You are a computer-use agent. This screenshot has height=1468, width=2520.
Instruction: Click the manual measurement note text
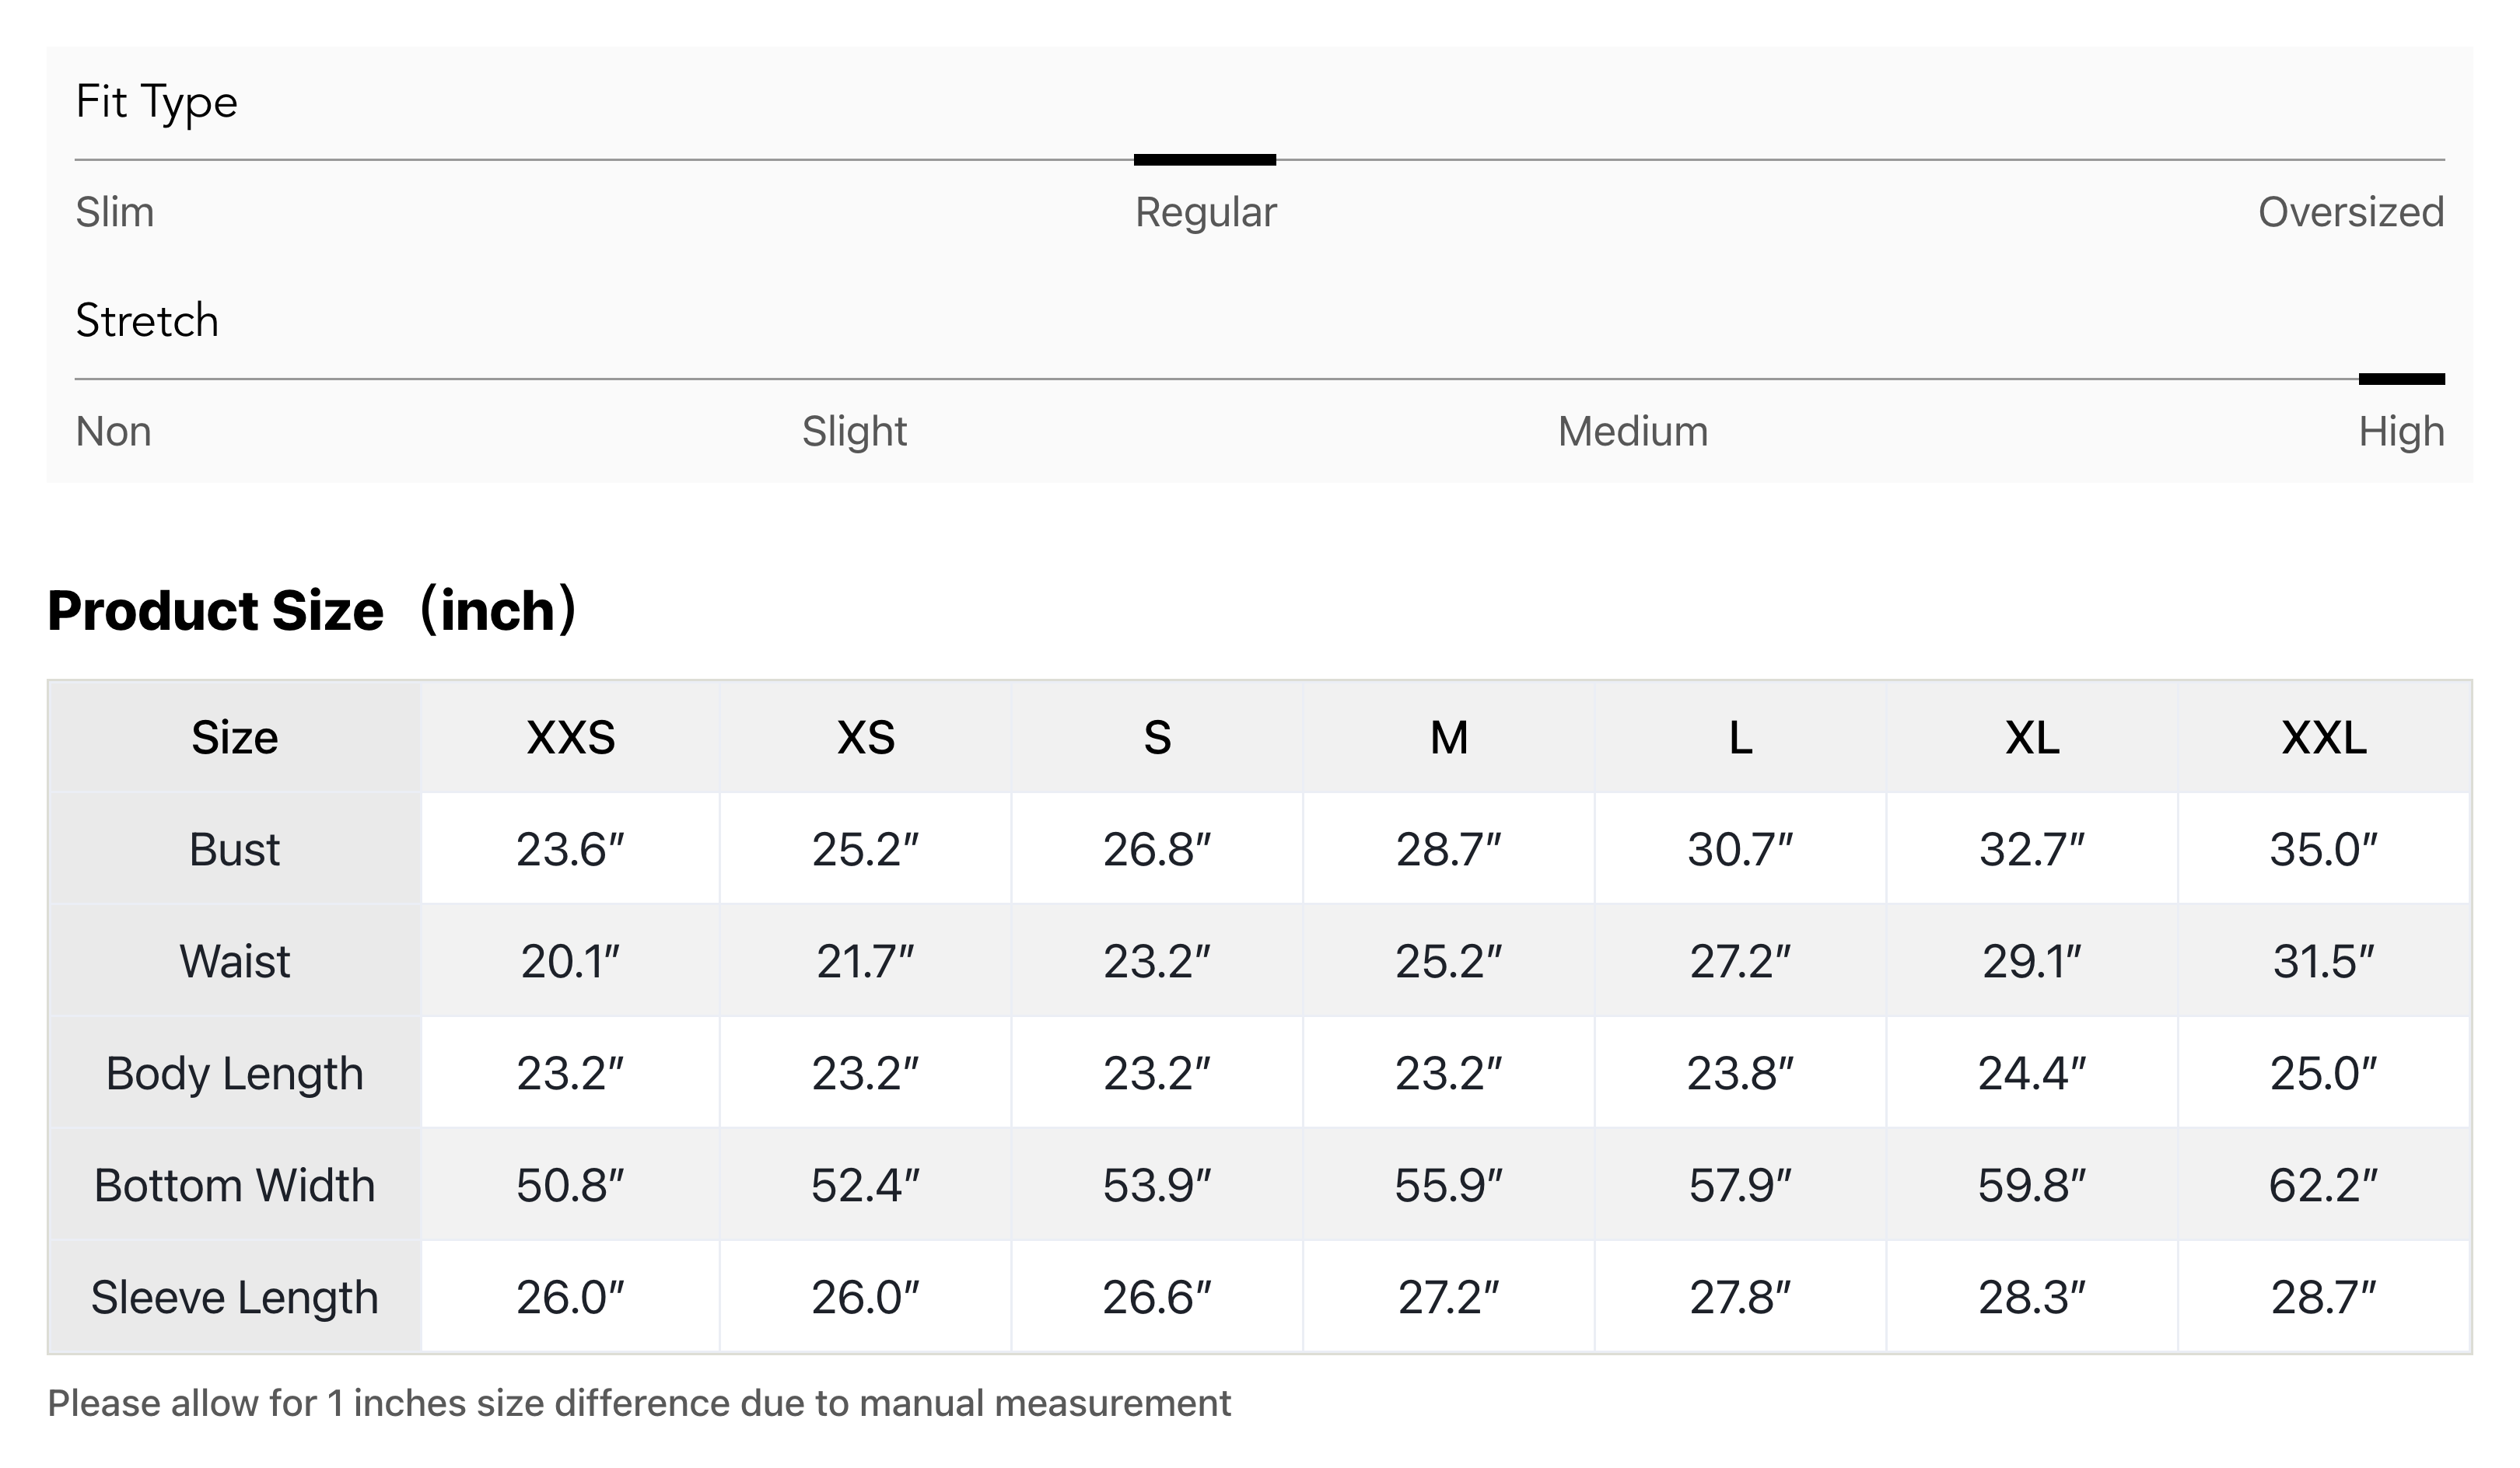[639, 1403]
